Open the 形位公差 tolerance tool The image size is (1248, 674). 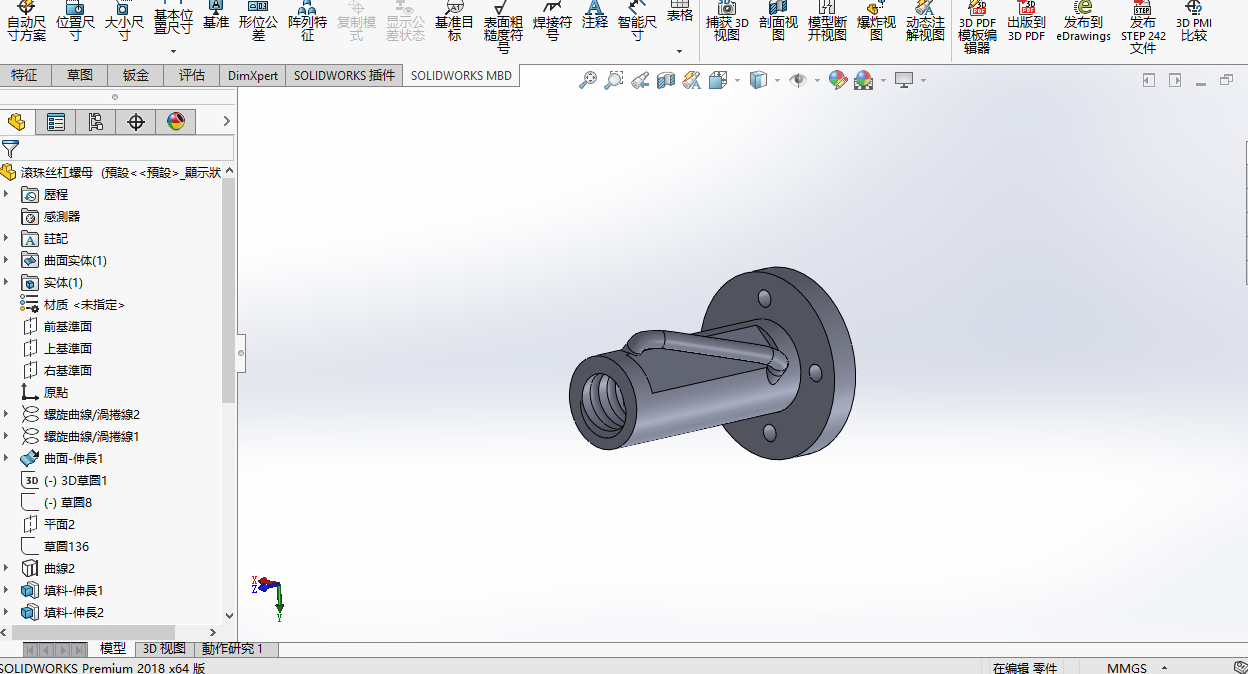258,21
